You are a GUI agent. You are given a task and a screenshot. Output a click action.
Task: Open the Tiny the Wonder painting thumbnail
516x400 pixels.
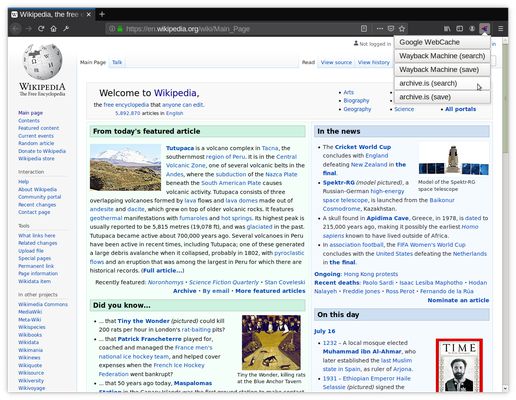pyautogui.click(x=271, y=343)
